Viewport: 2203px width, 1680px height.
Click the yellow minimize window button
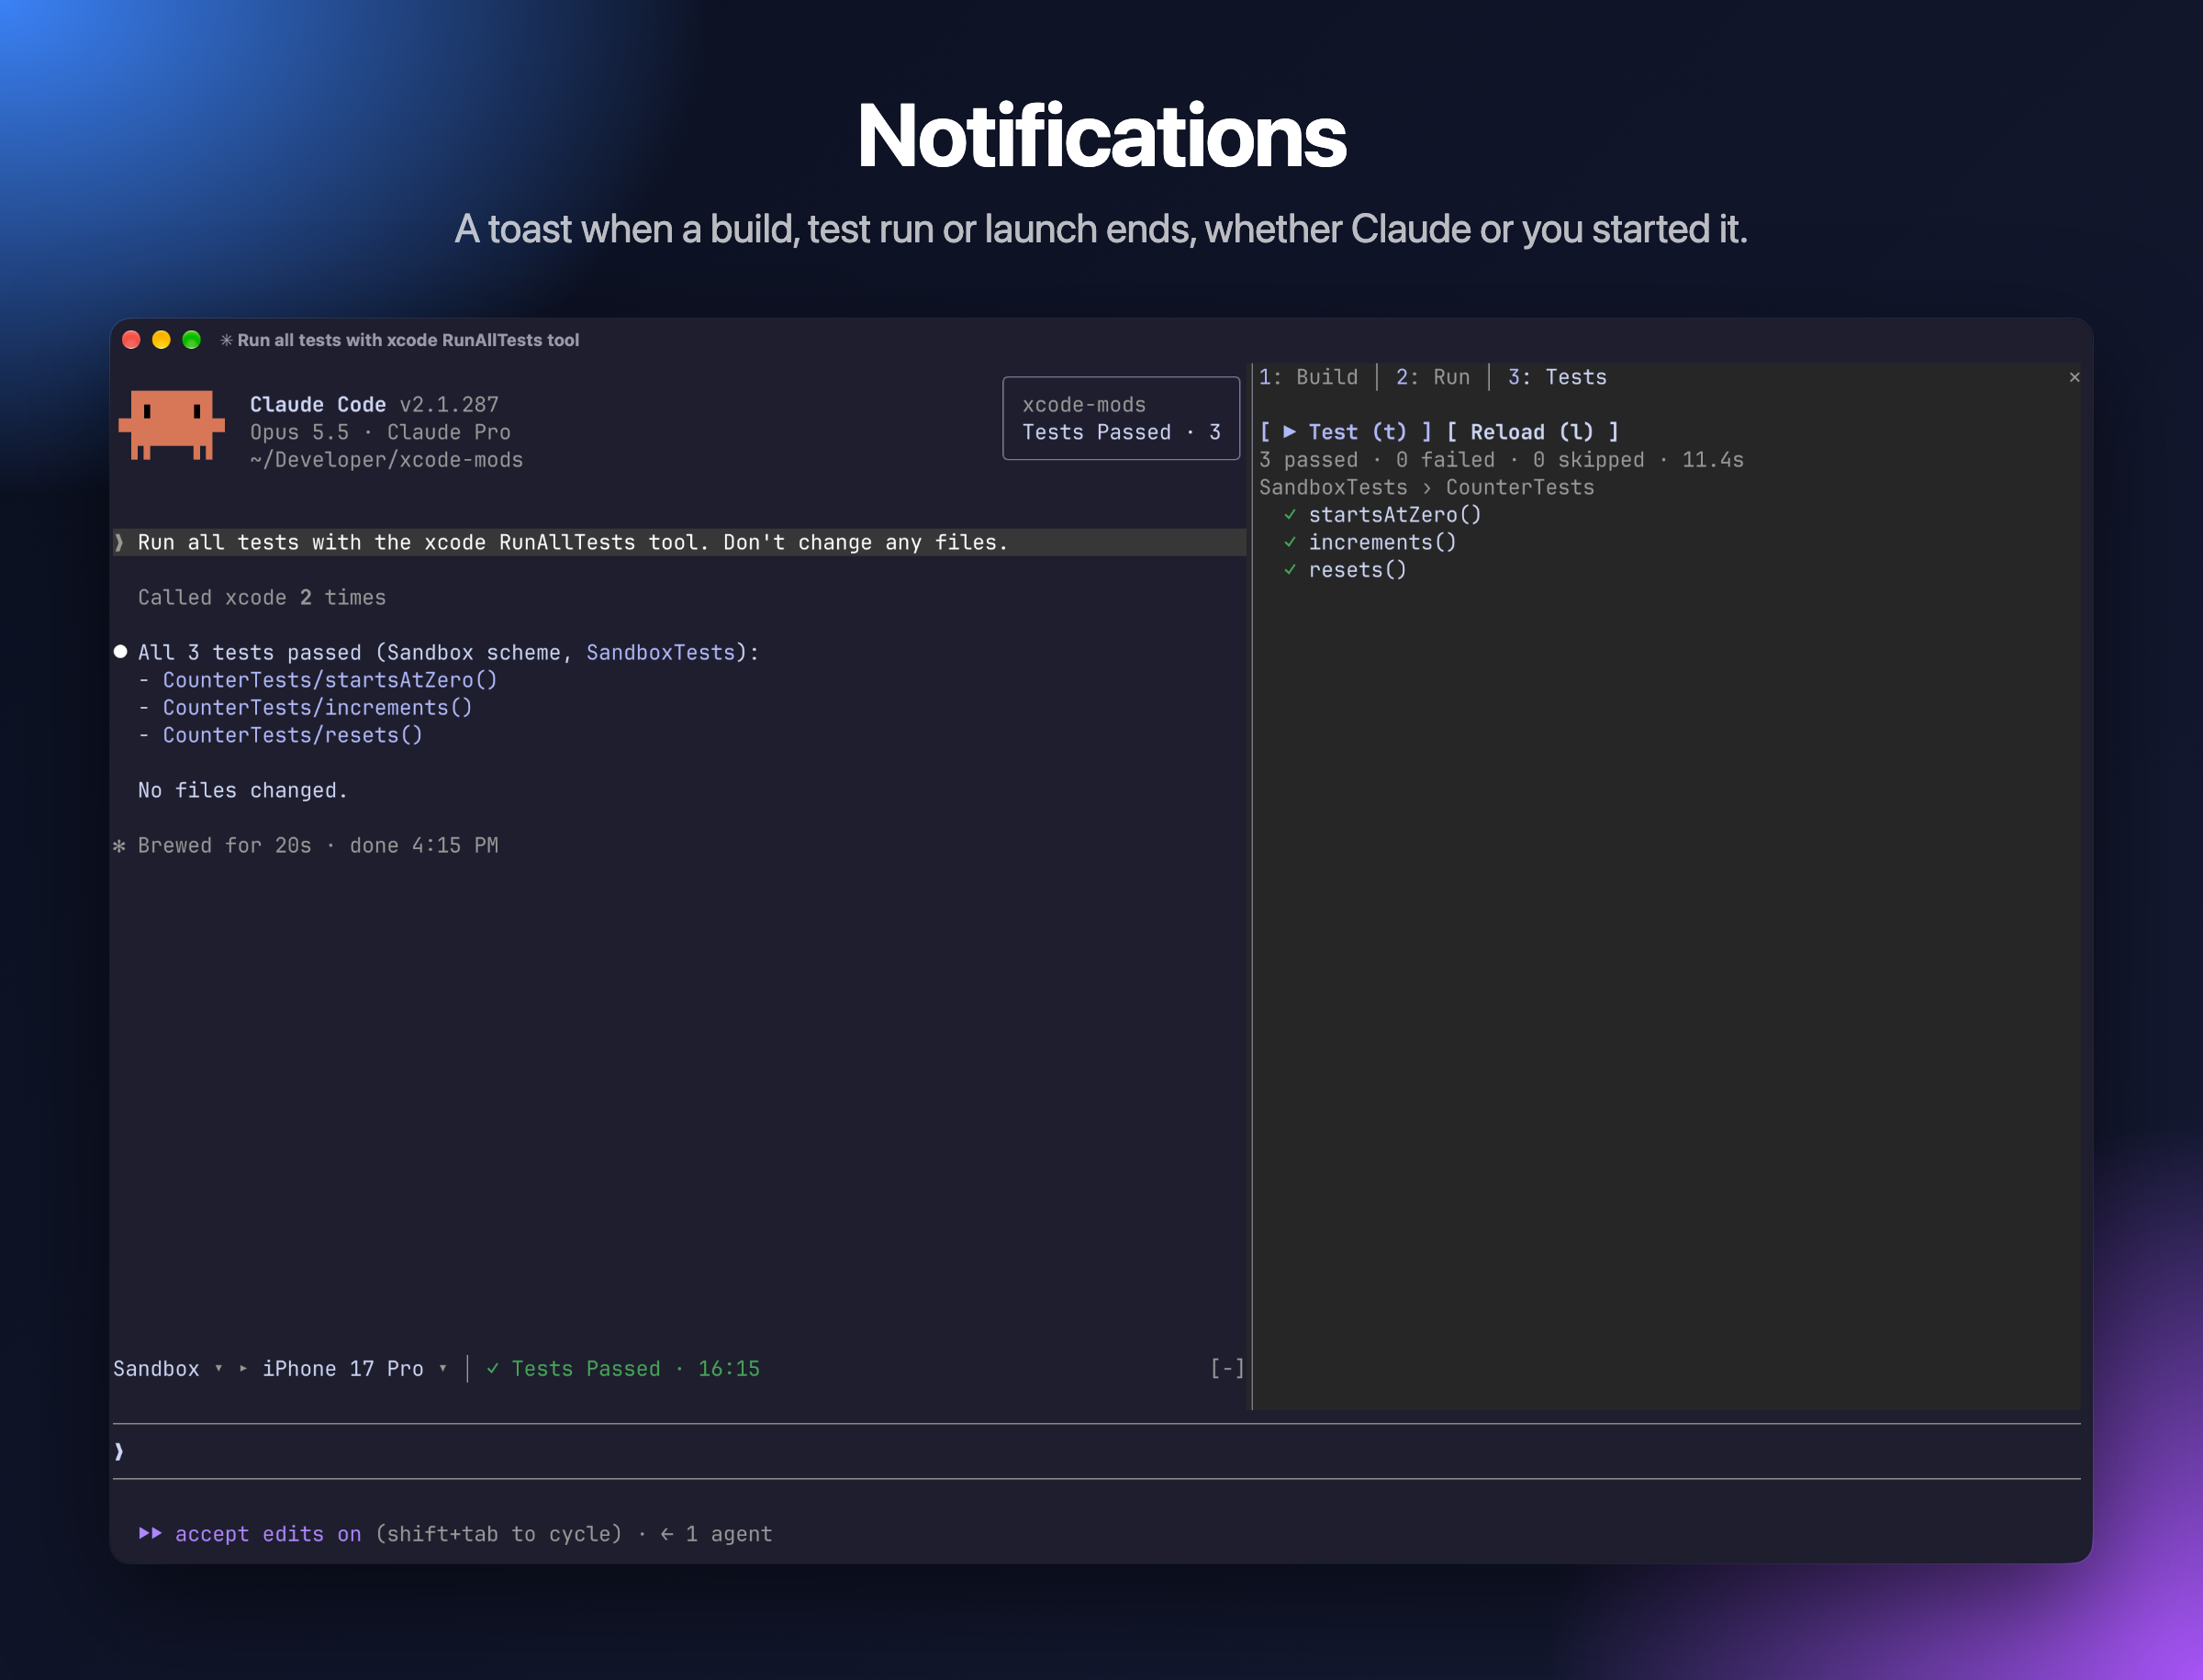click(x=161, y=340)
